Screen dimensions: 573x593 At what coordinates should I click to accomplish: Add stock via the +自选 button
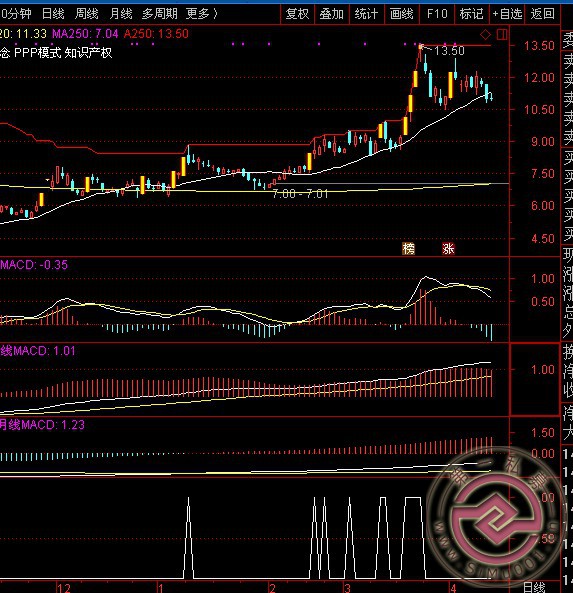pyautogui.click(x=507, y=14)
